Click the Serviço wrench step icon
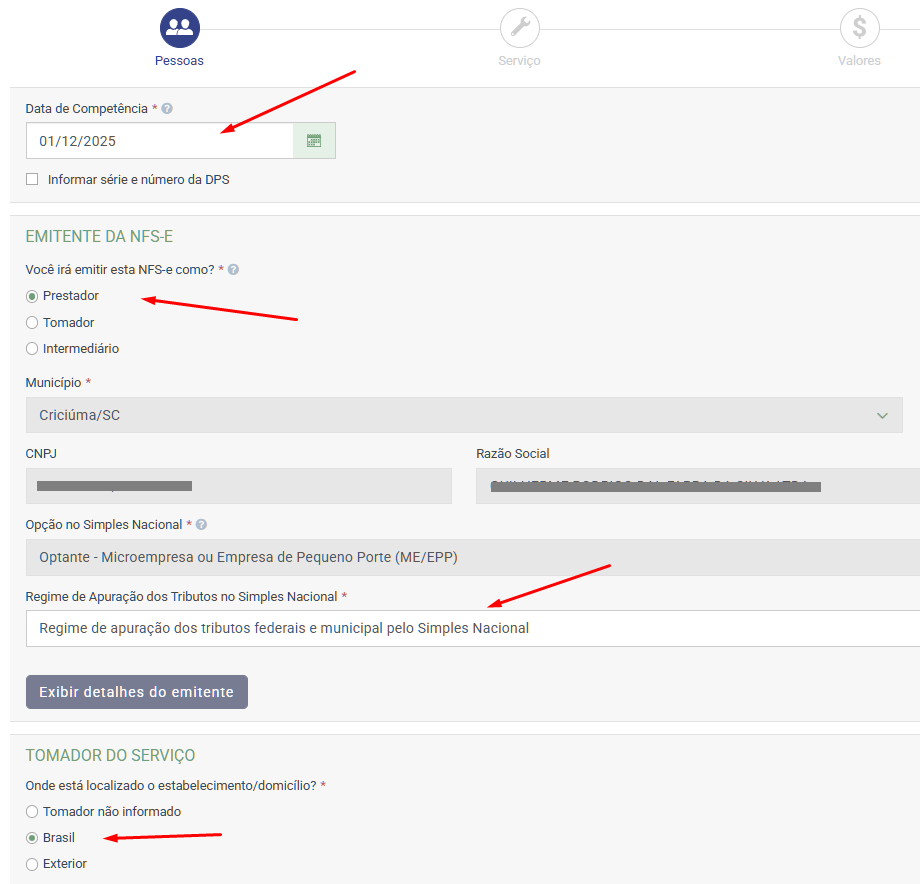Image resolution: width=920 pixels, height=884 pixels. click(520, 28)
